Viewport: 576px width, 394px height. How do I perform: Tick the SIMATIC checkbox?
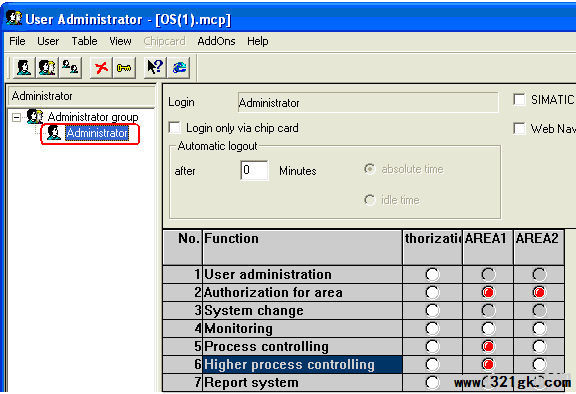click(519, 100)
